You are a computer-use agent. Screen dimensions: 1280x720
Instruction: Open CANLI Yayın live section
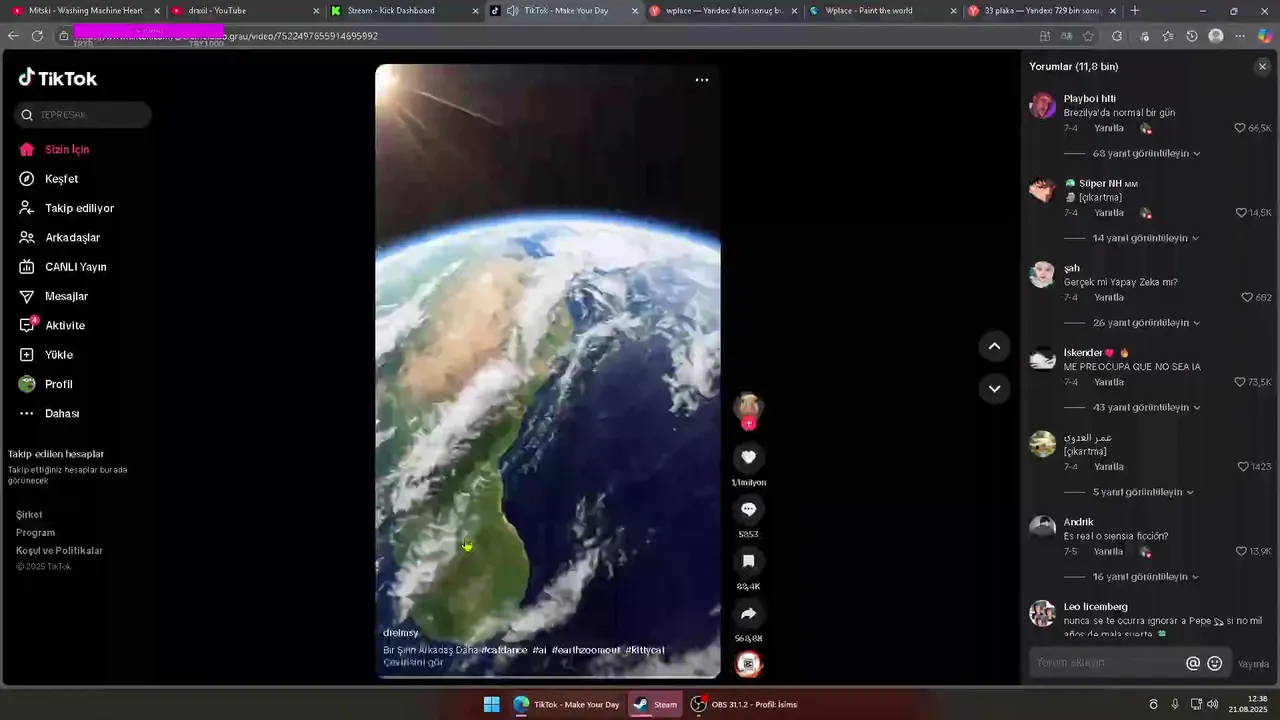pyautogui.click(x=75, y=267)
